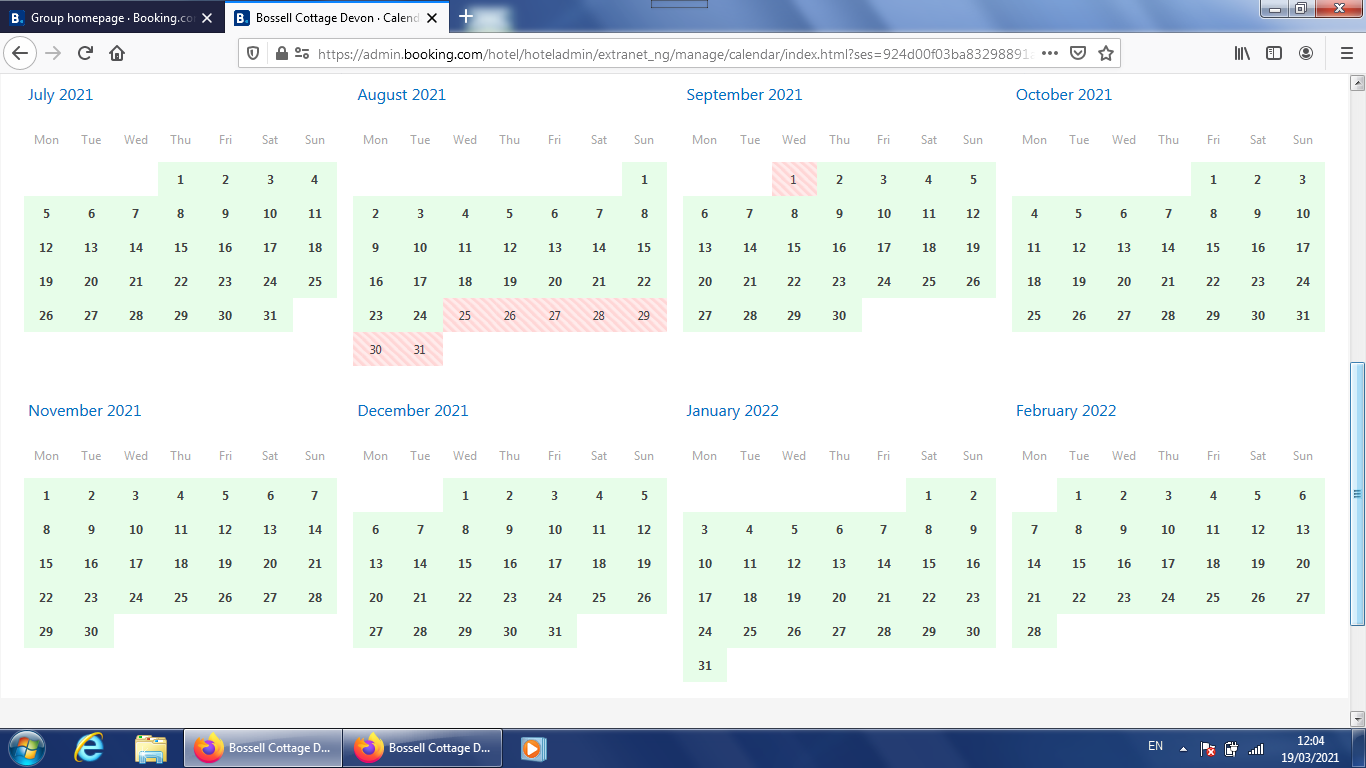Launch Internet Explorer from the taskbar
Viewport: 1366px width, 768px height.
(90, 748)
